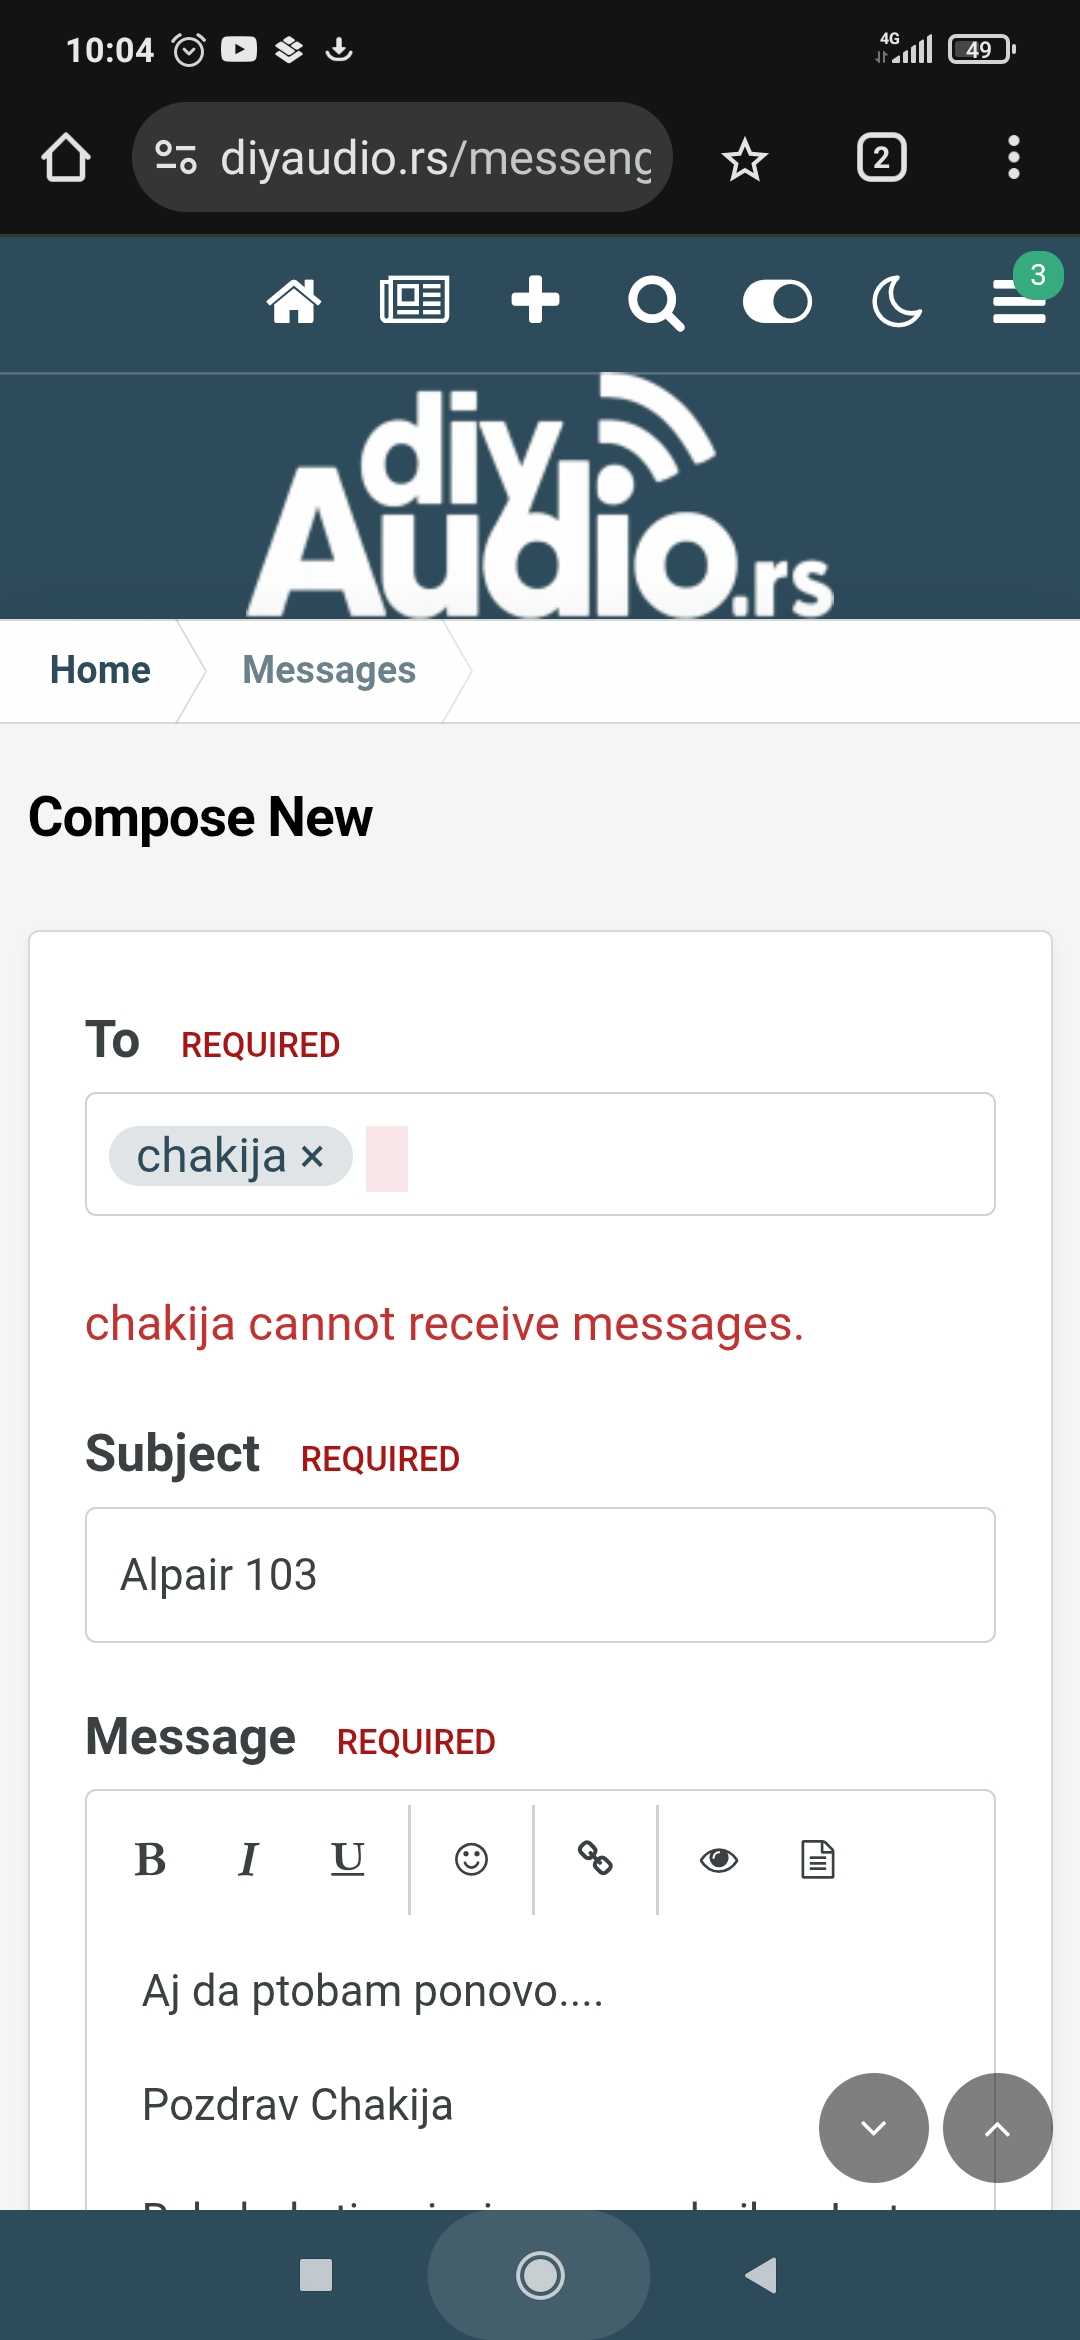This screenshot has width=1080, height=2340.
Task: Open the news articles icon
Action: coord(414,300)
